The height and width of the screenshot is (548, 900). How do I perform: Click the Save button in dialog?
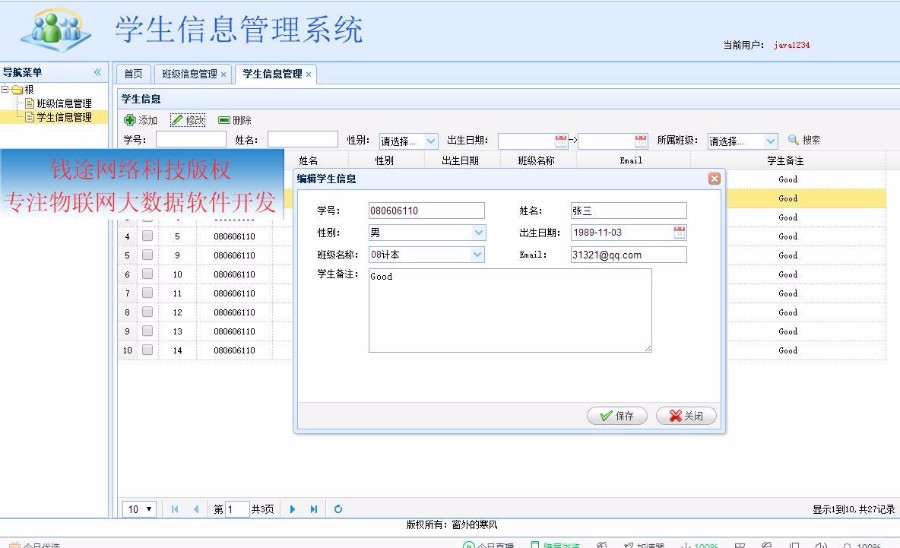(617, 415)
